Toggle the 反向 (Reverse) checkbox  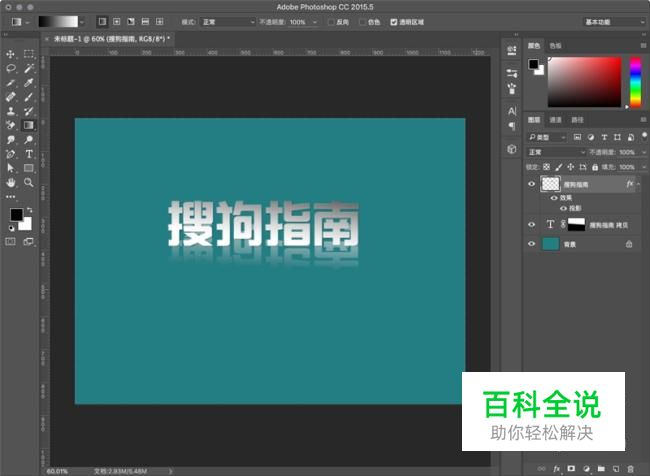[x=331, y=22]
